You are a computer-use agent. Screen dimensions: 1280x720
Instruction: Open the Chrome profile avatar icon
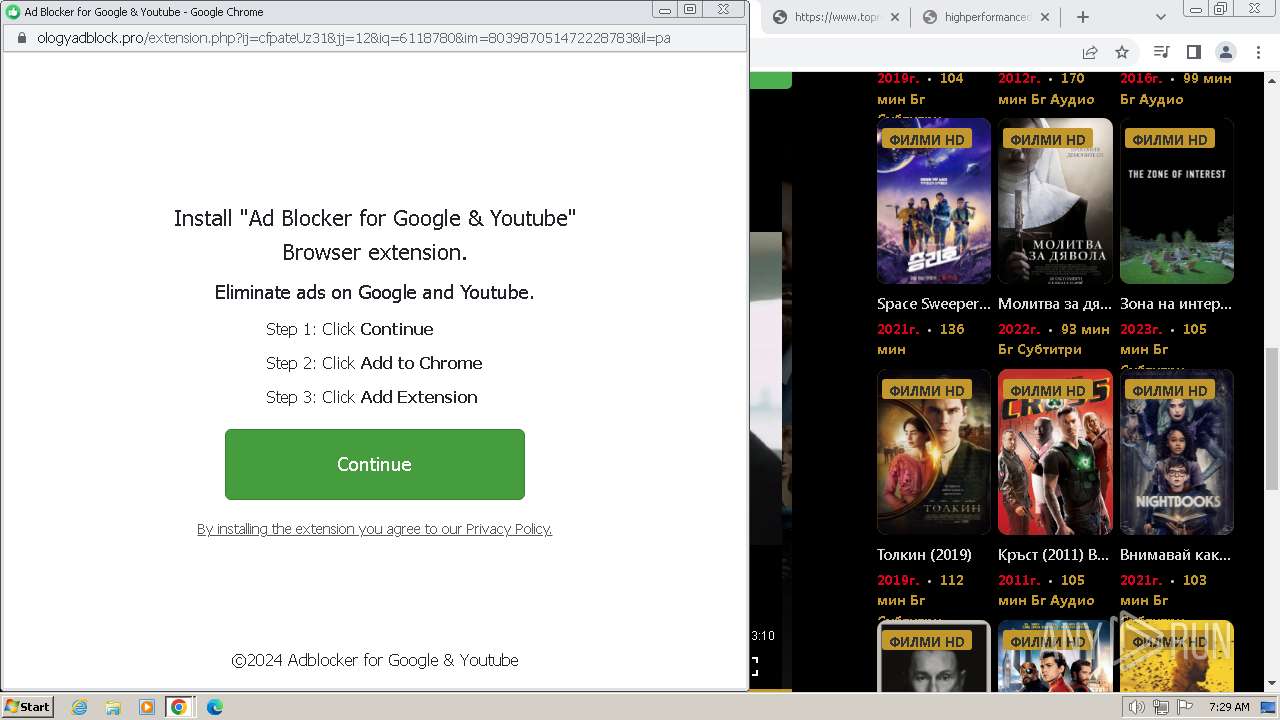point(1226,52)
